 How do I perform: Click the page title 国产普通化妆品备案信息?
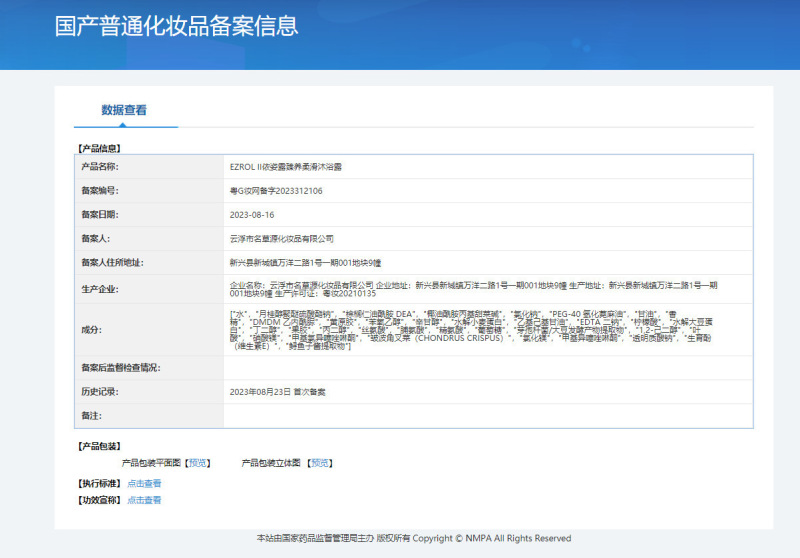177,26
